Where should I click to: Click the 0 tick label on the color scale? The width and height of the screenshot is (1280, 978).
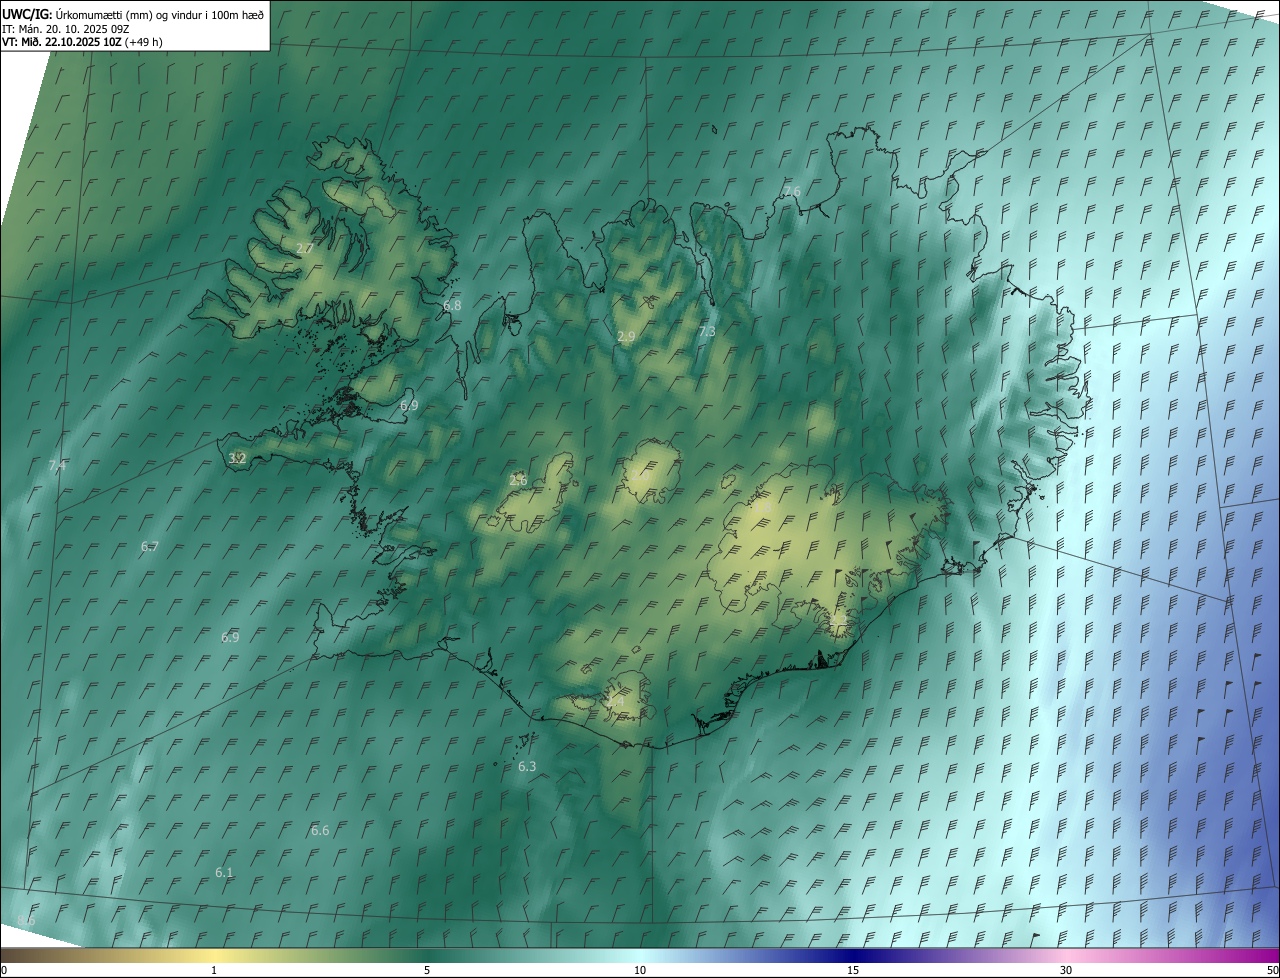pyautogui.click(x=4, y=970)
